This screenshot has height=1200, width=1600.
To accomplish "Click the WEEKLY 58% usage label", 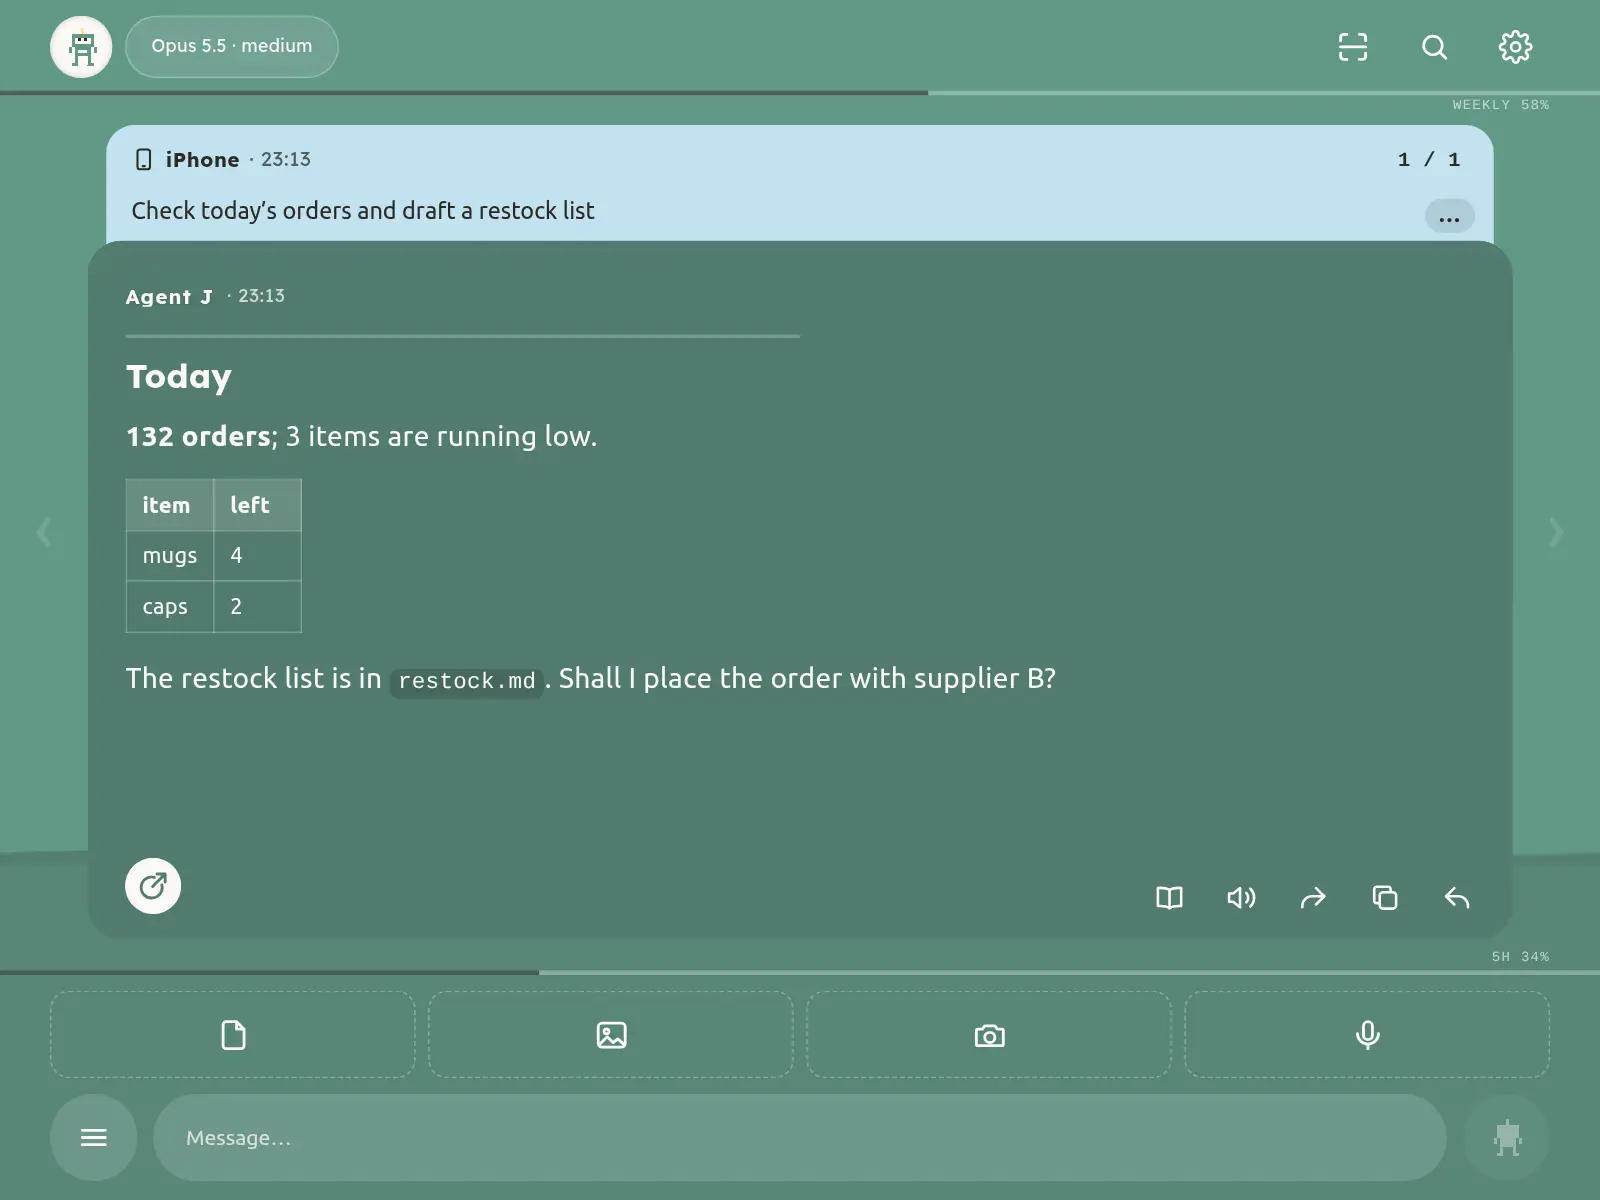I will [x=1500, y=105].
